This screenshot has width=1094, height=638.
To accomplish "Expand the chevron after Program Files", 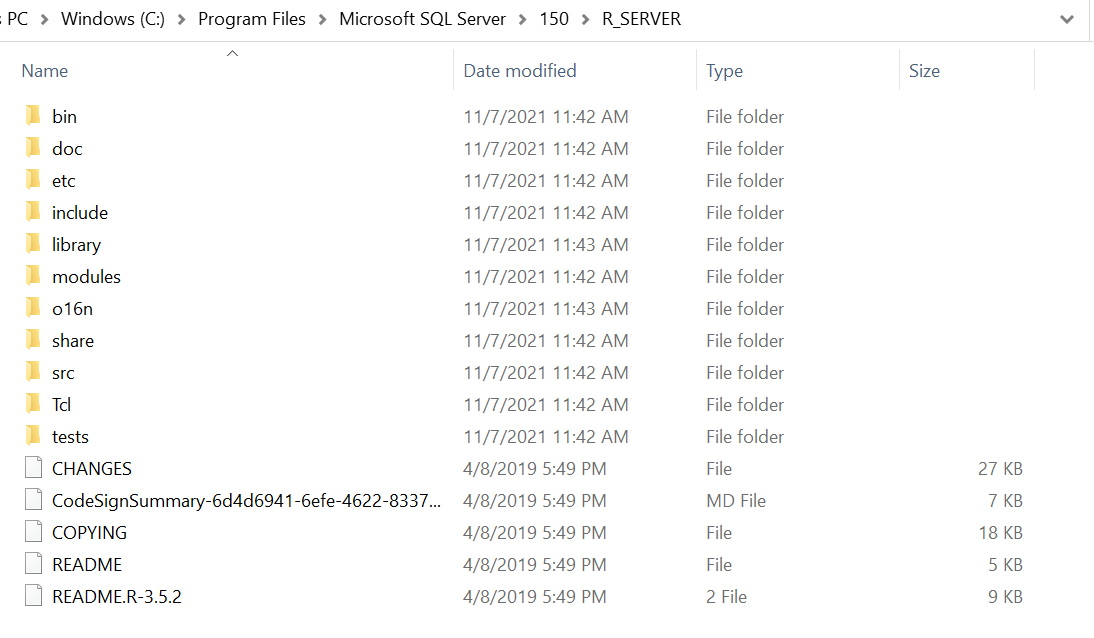I will pyautogui.click(x=322, y=20).
